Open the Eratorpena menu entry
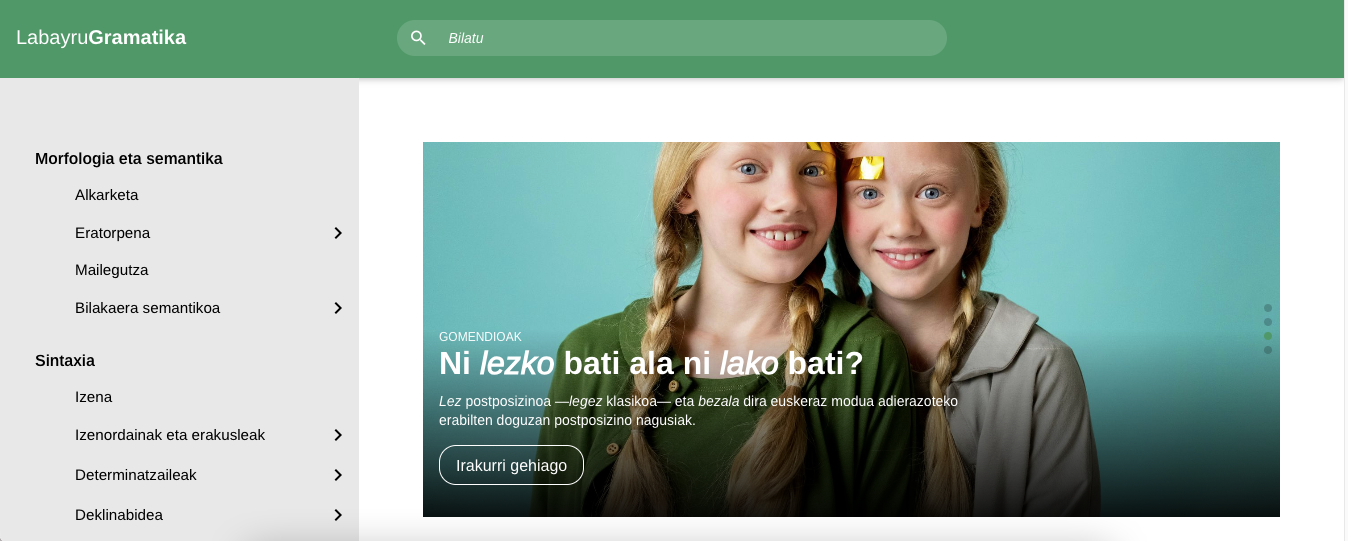Image resolution: width=1348 pixels, height=541 pixels. point(112,233)
